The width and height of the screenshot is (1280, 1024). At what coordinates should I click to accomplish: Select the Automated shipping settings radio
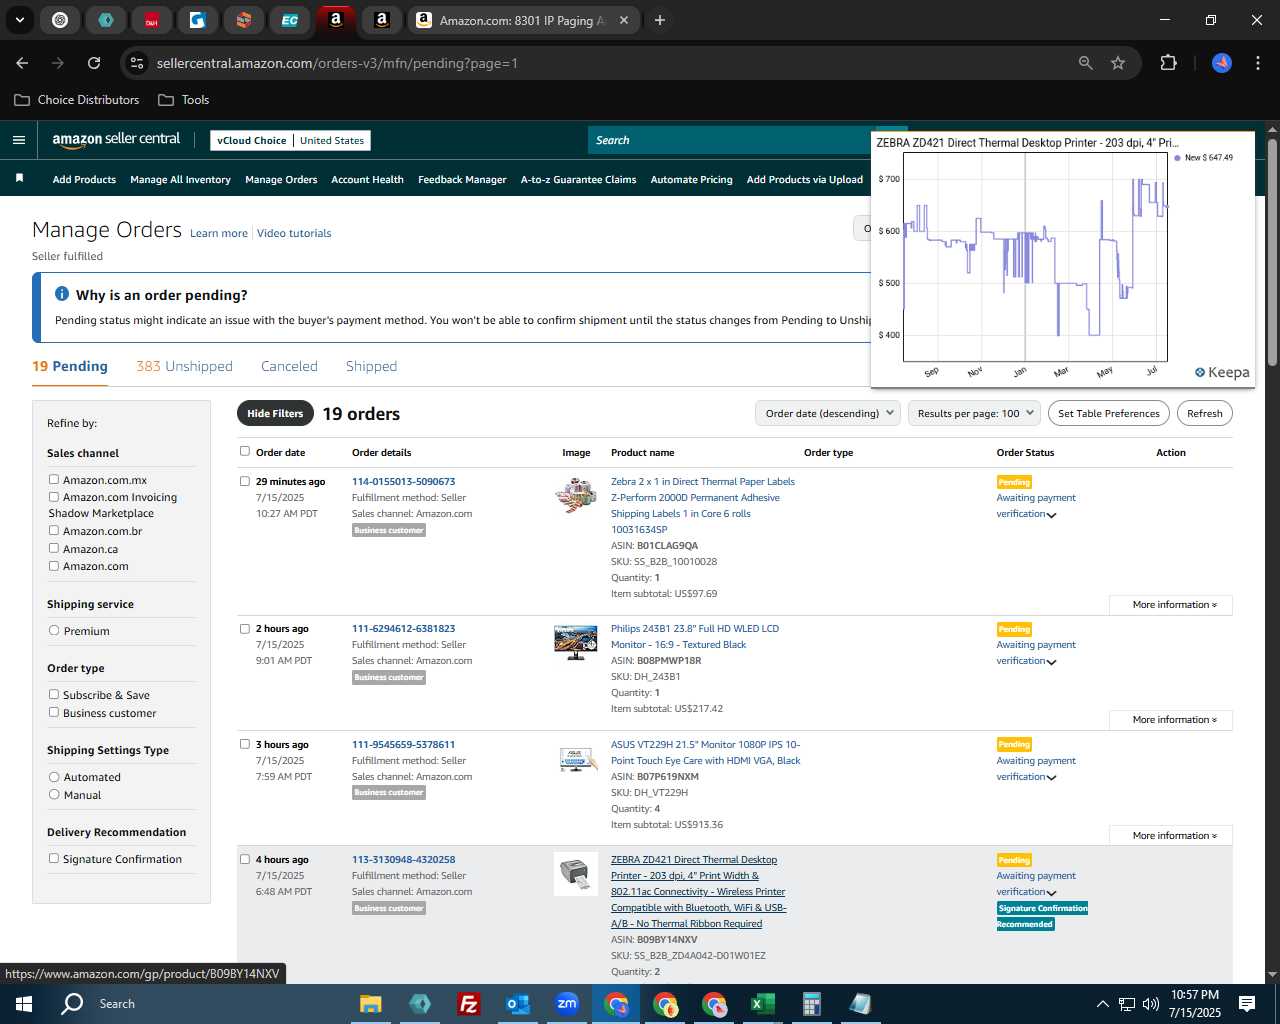point(54,776)
